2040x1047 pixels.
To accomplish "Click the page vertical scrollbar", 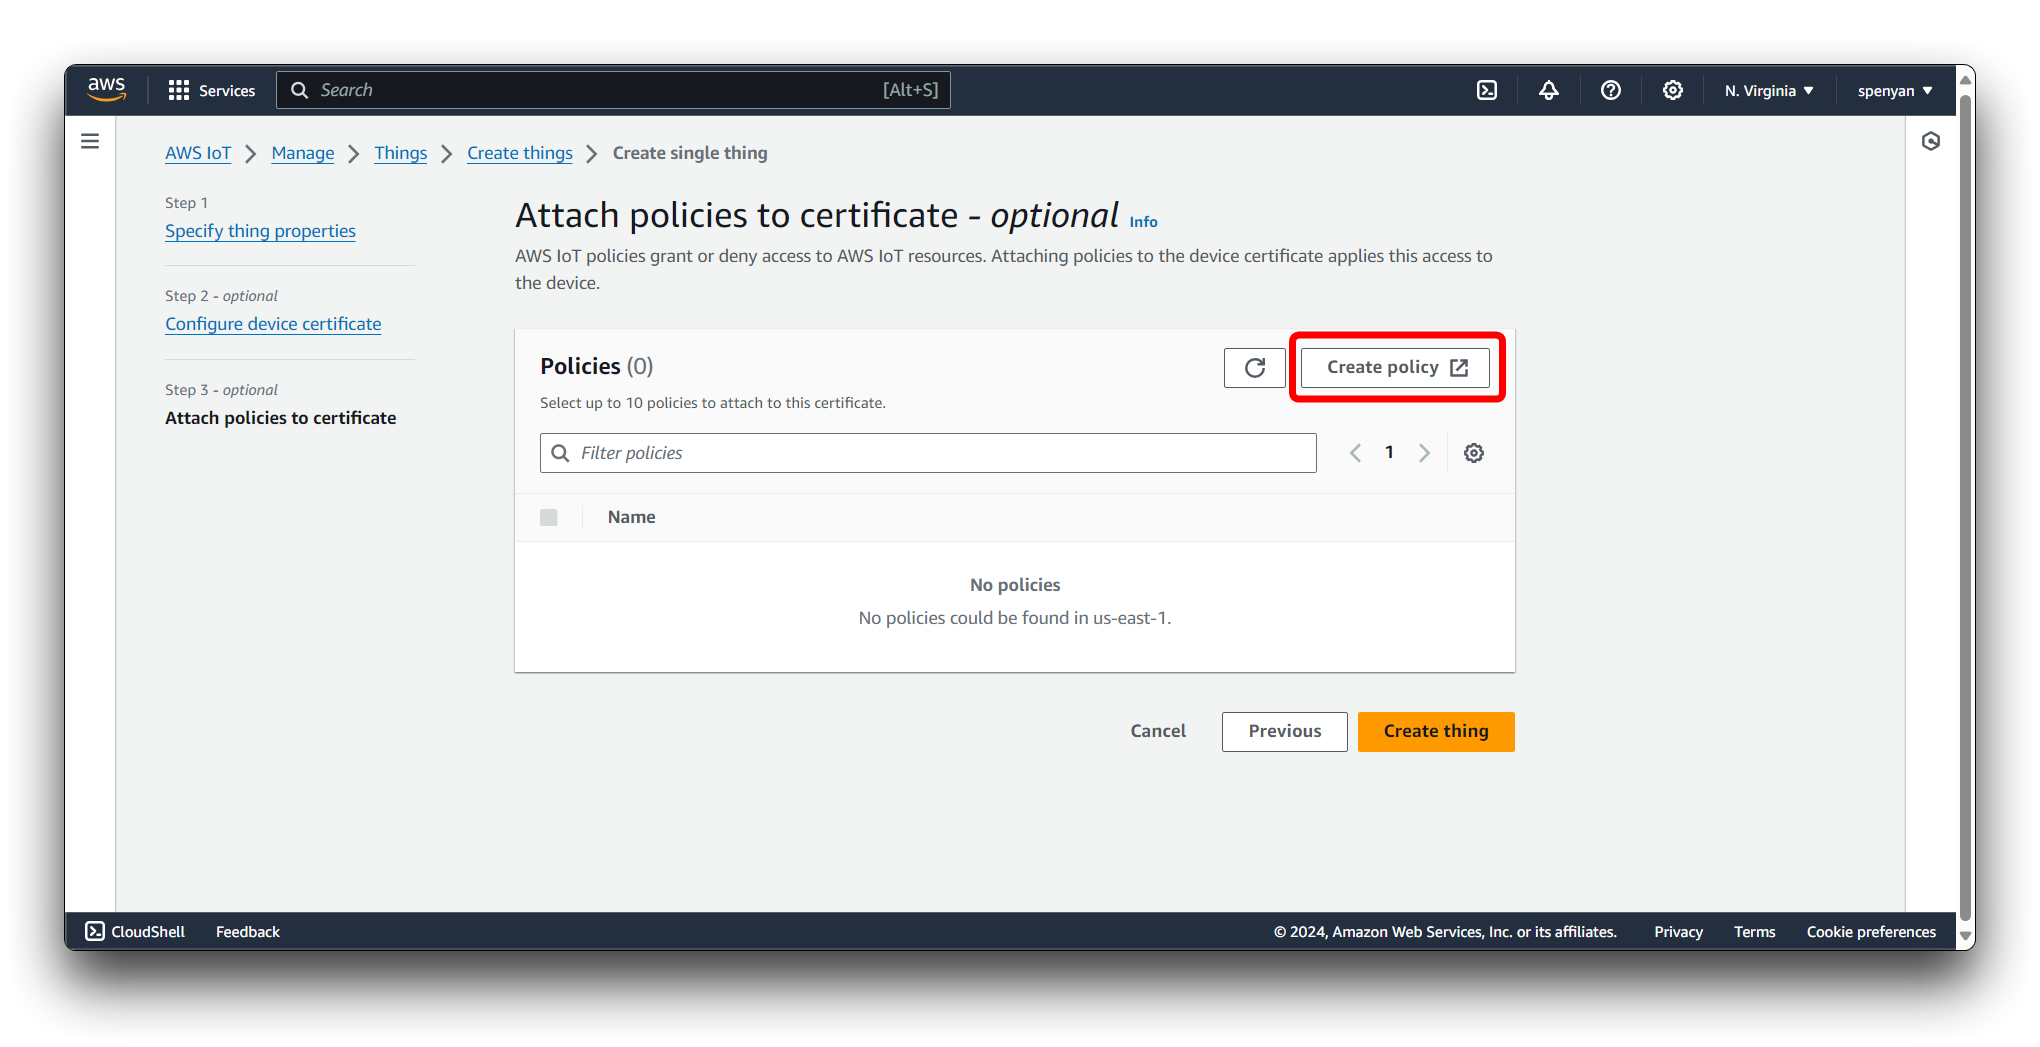I will click(1965, 507).
